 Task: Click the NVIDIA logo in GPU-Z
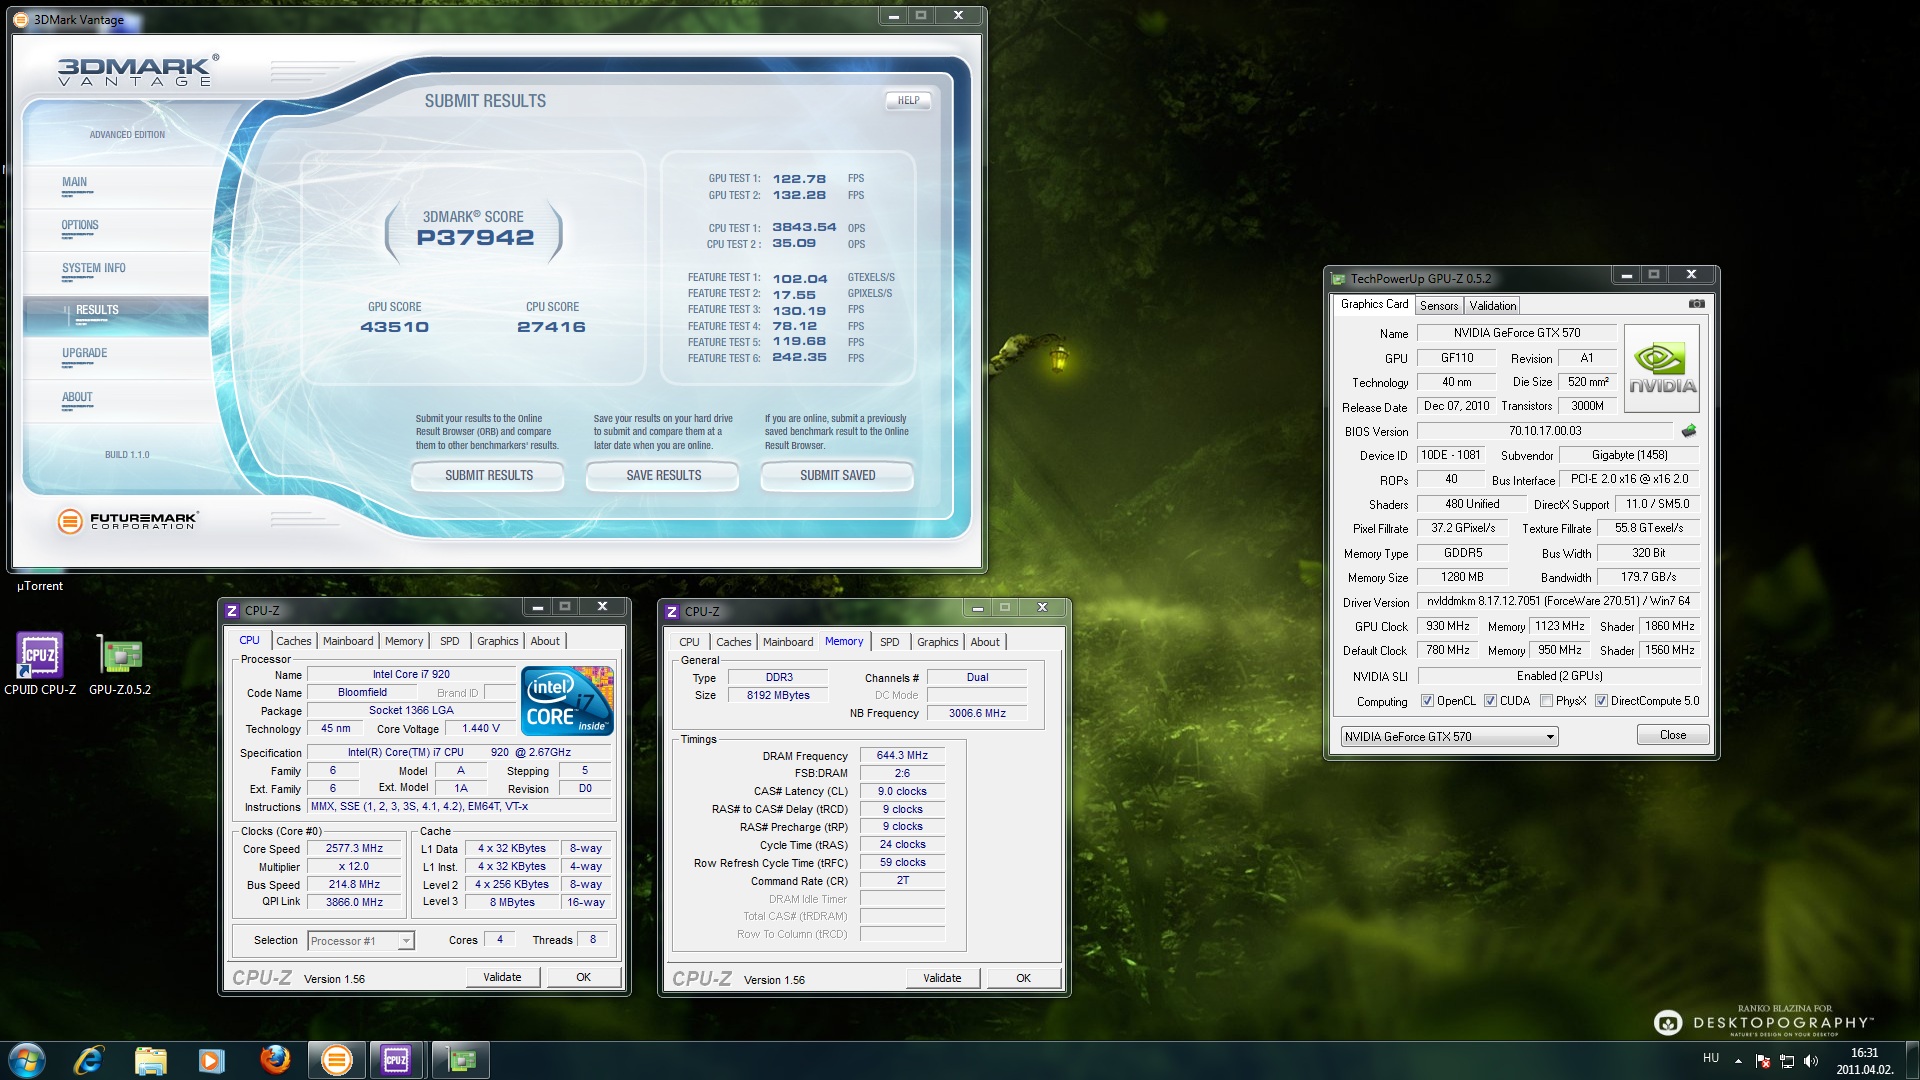click(1662, 368)
